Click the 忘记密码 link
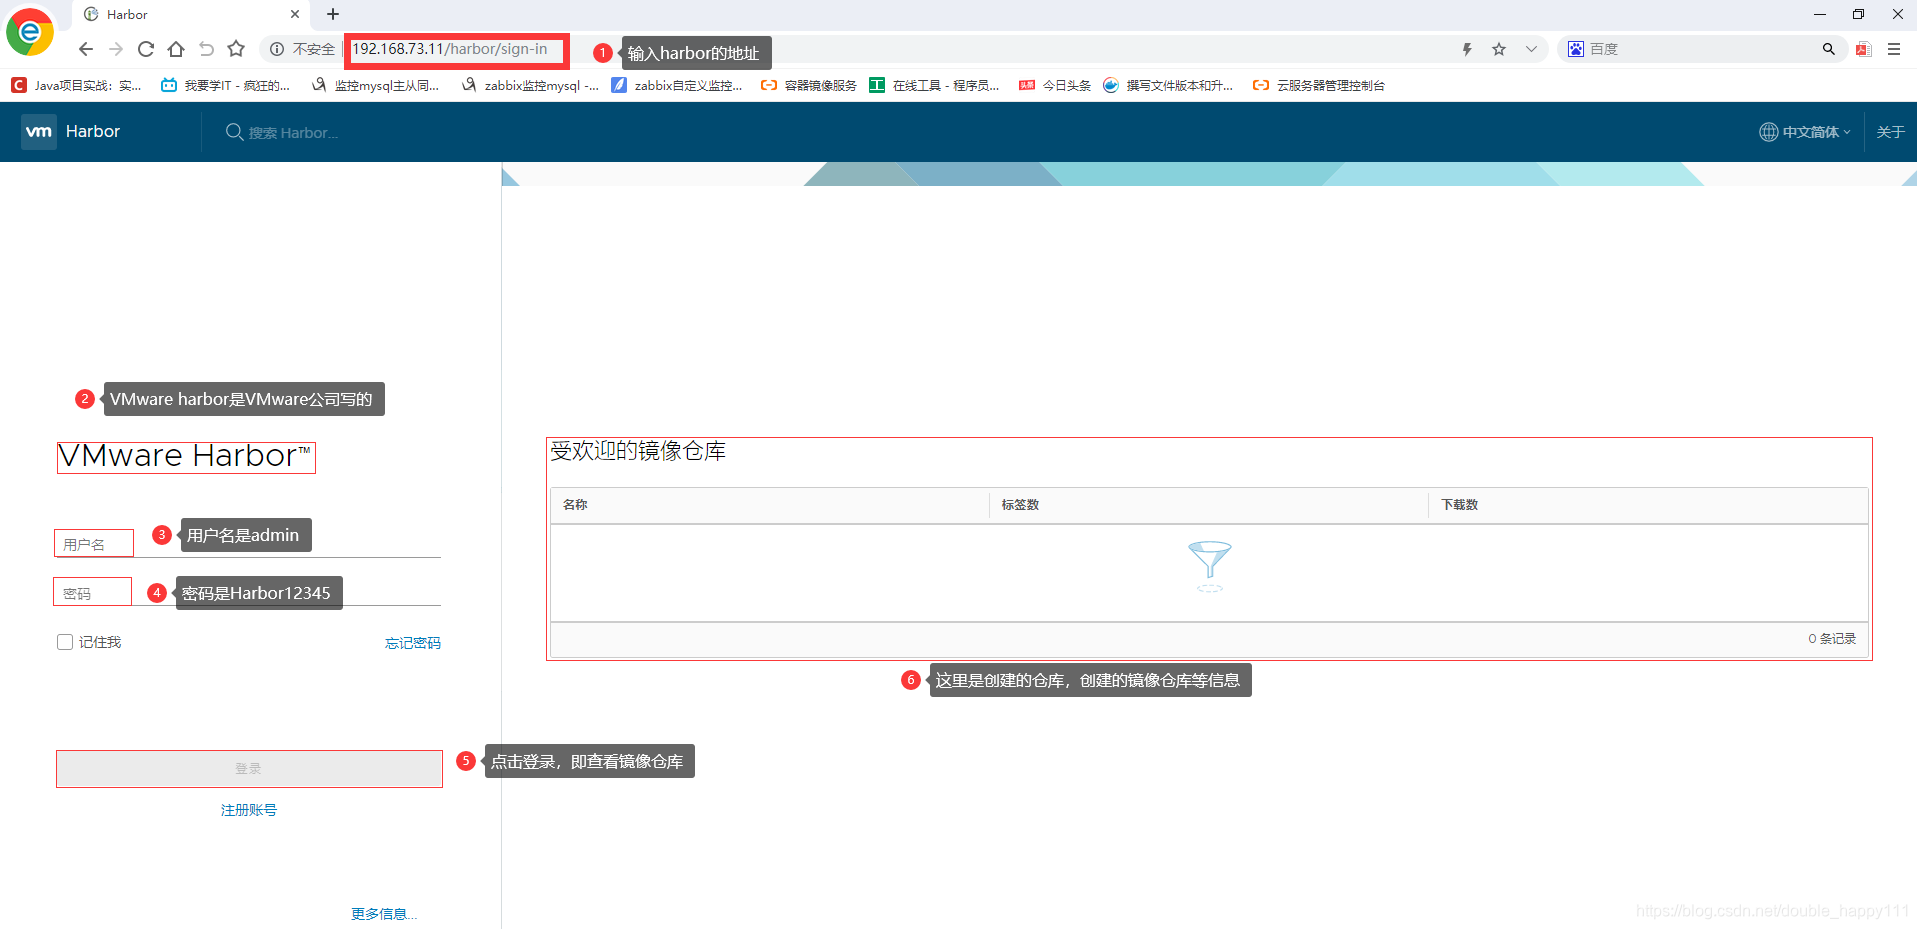Image resolution: width=1917 pixels, height=929 pixels. point(413,643)
